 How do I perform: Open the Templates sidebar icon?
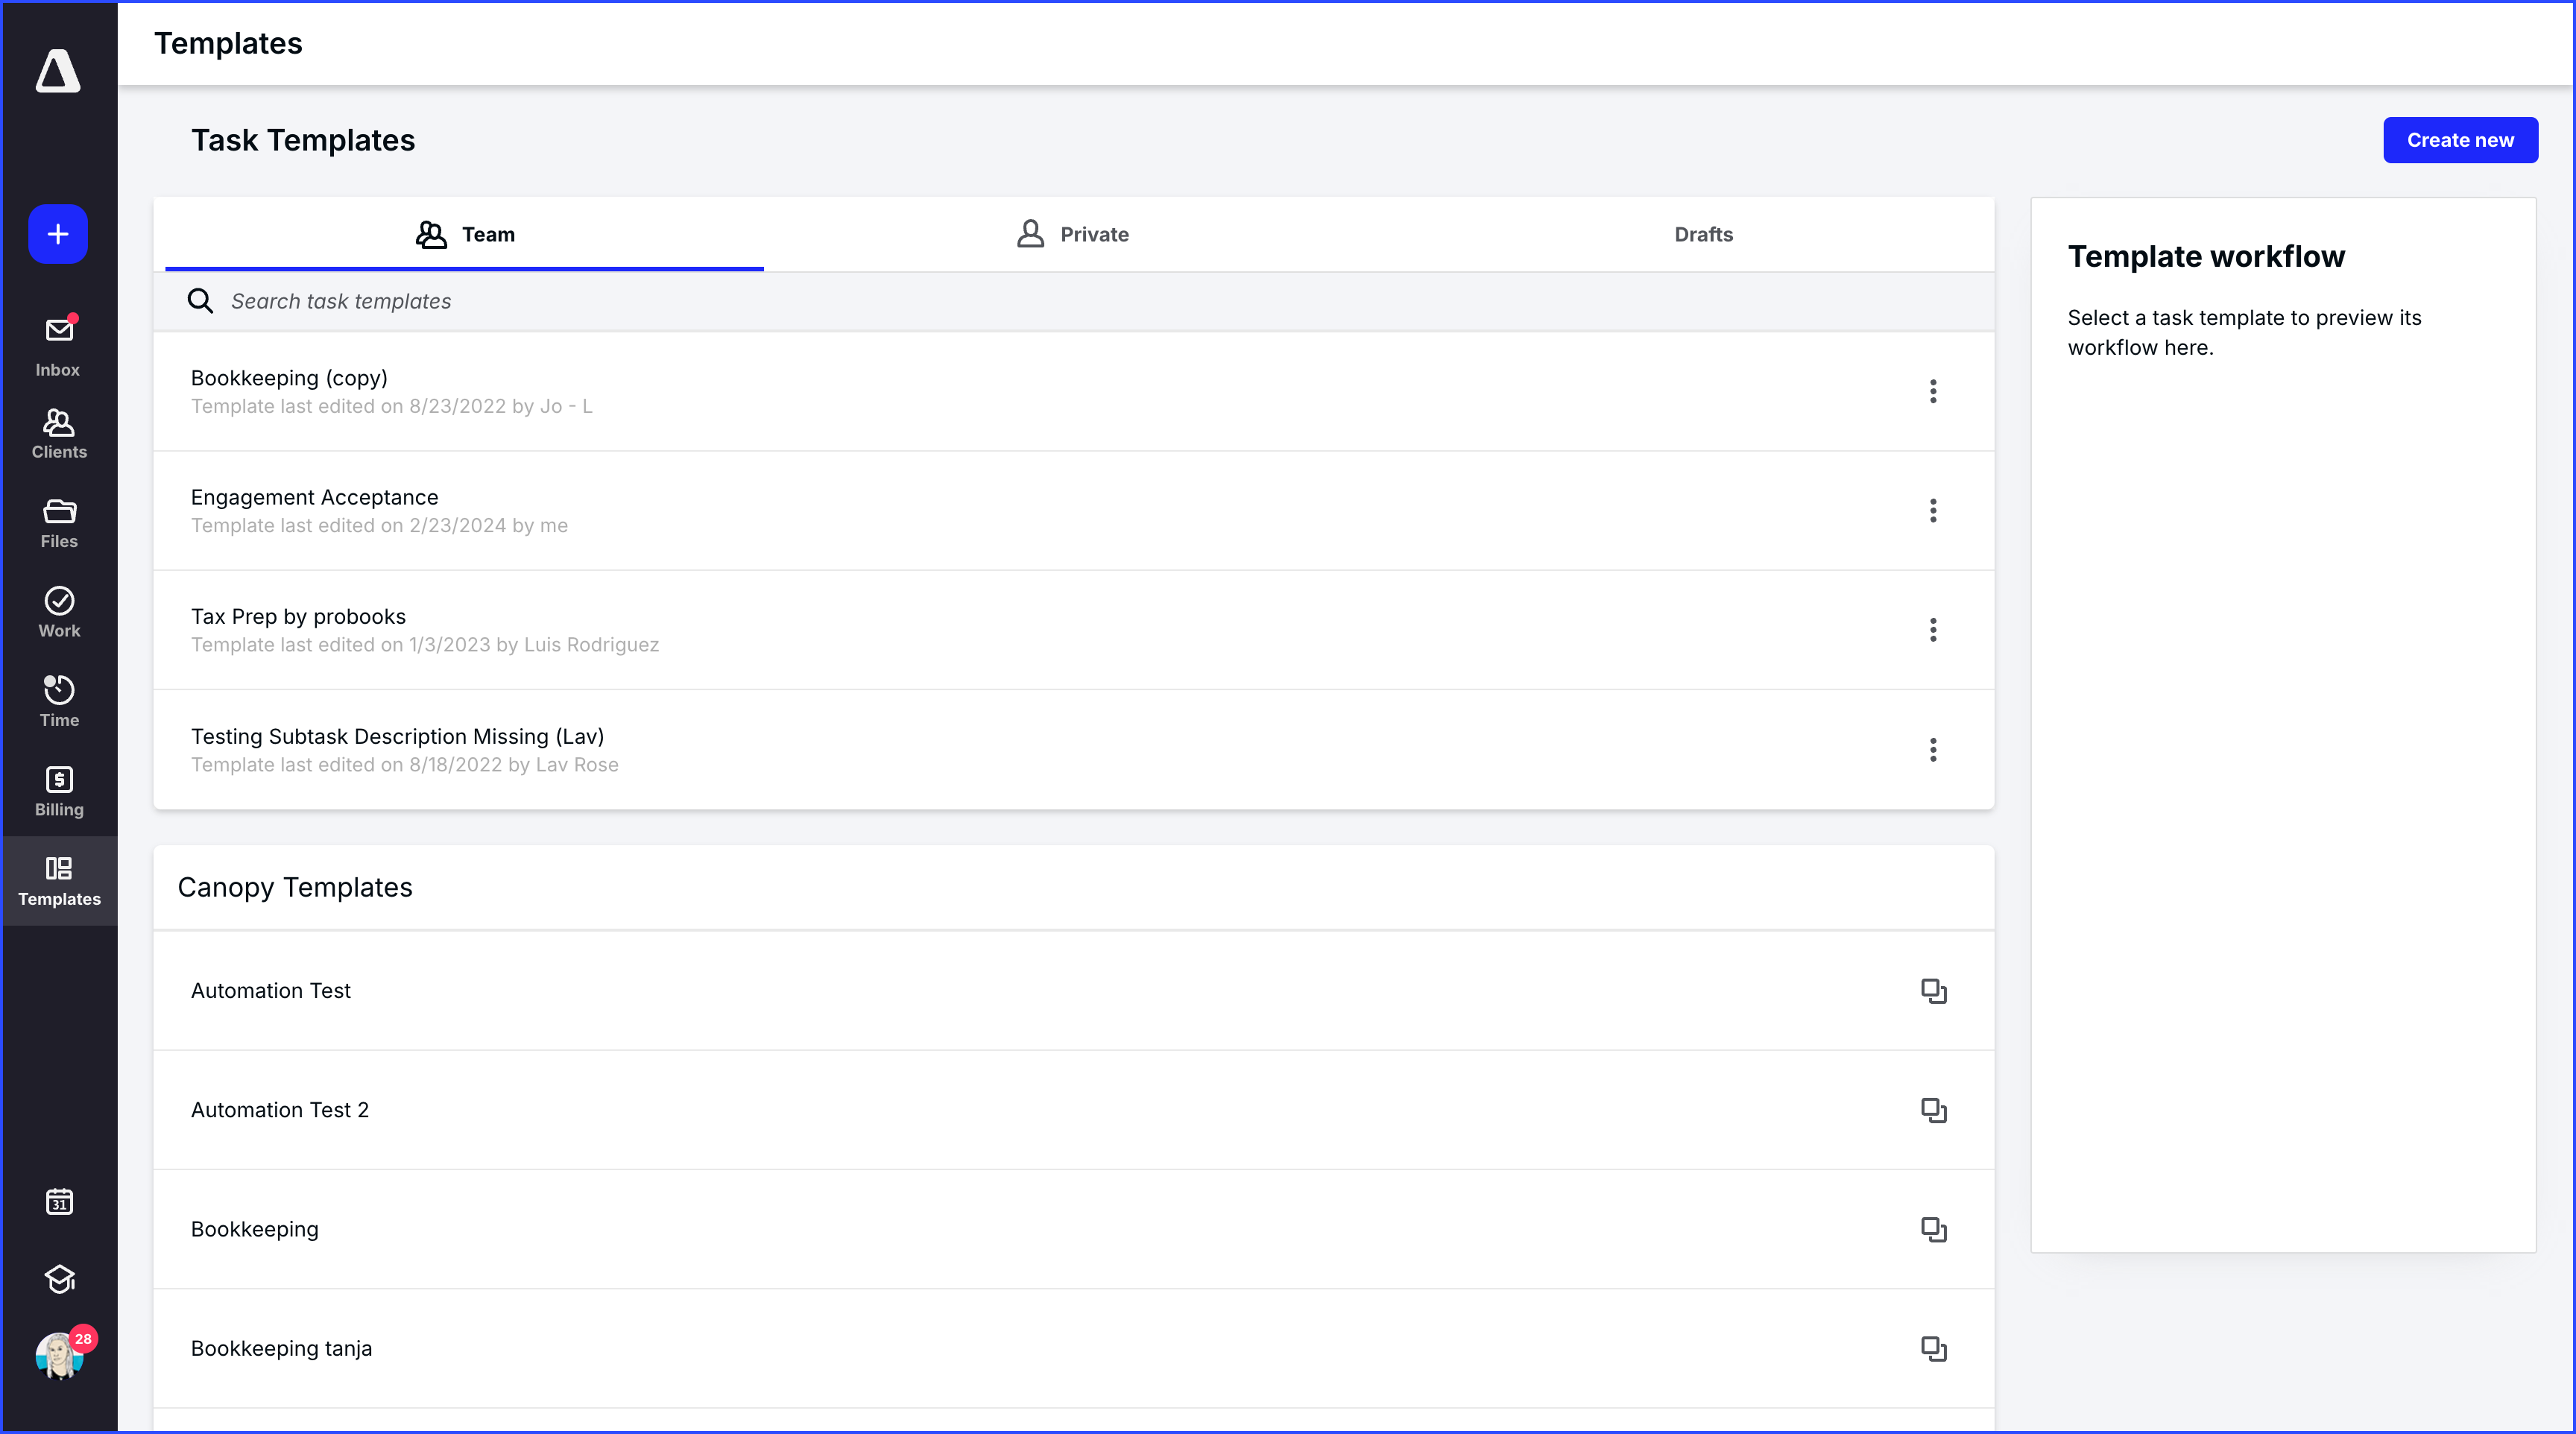57,879
